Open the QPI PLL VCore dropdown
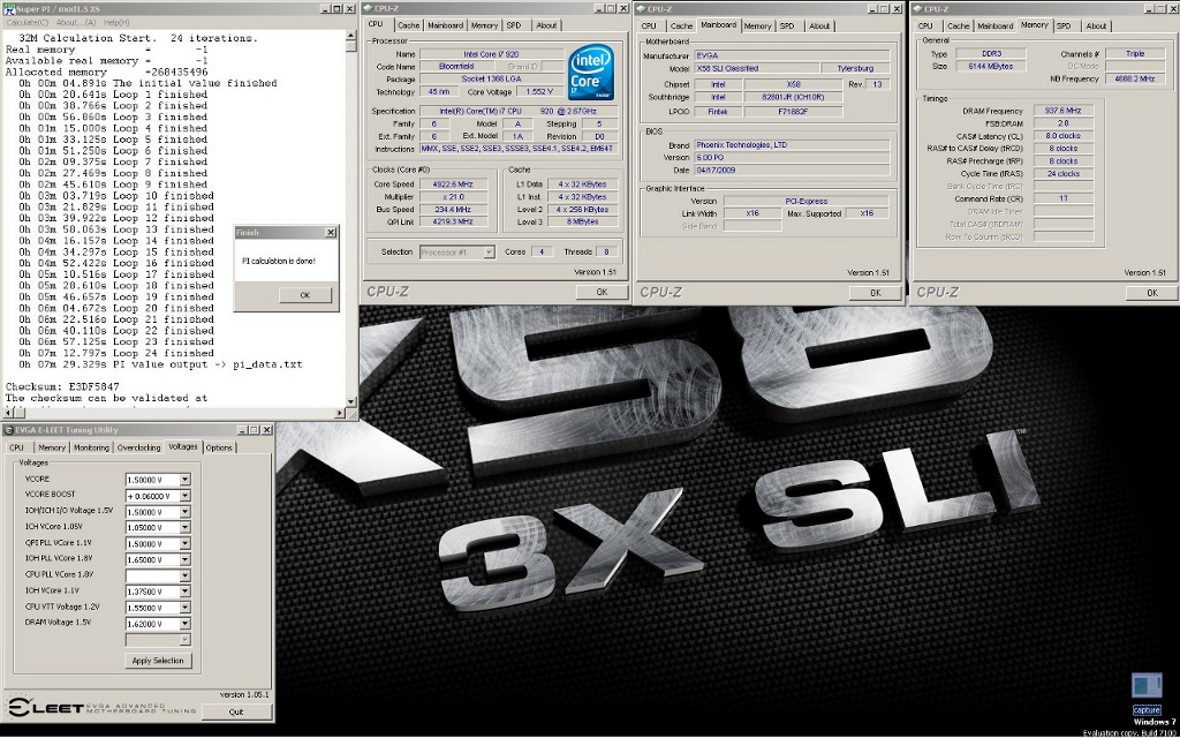The height and width of the screenshot is (738, 1180). pyautogui.click(x=185, y=543)
